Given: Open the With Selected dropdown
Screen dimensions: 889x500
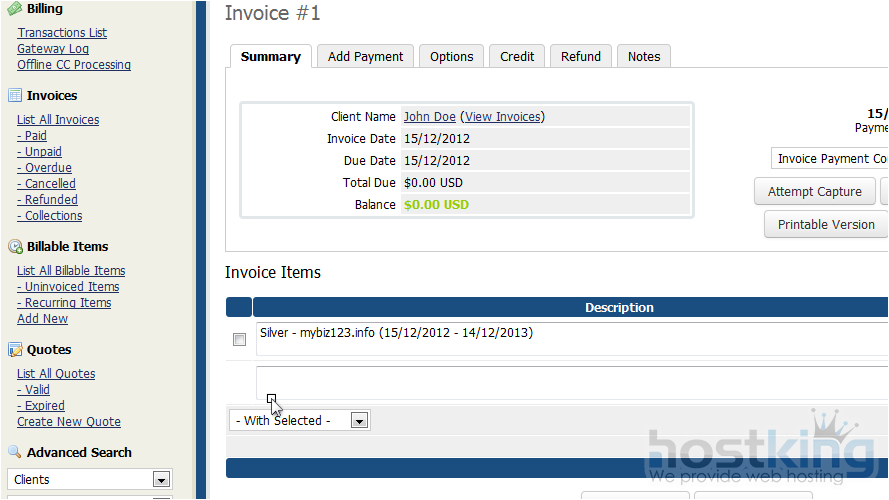Looking at the screenshot, I should [299, 421].
